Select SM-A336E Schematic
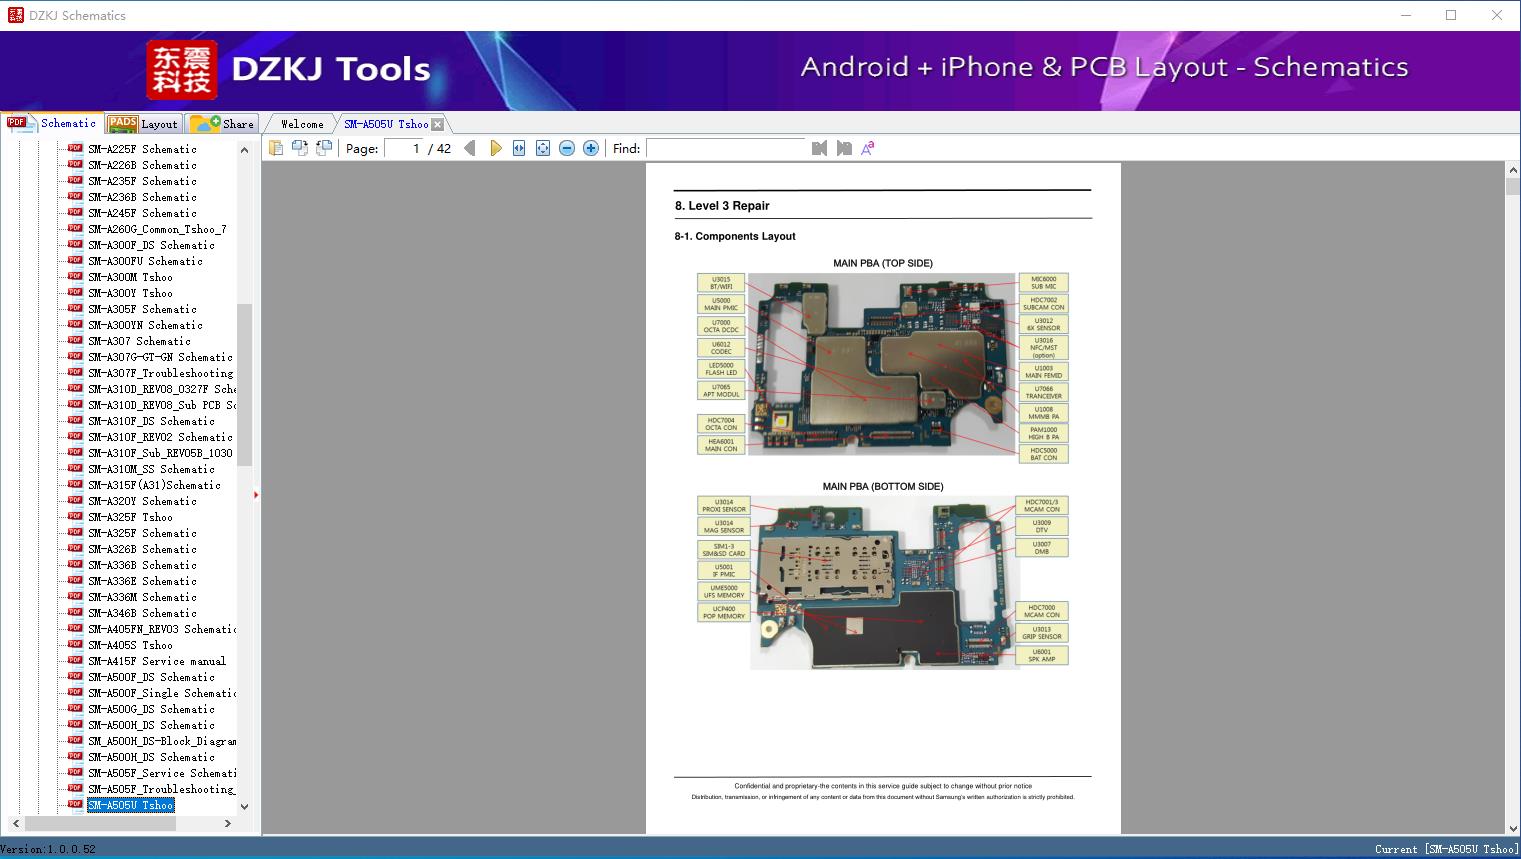The image size is (1521, 859). coord(142,581)
